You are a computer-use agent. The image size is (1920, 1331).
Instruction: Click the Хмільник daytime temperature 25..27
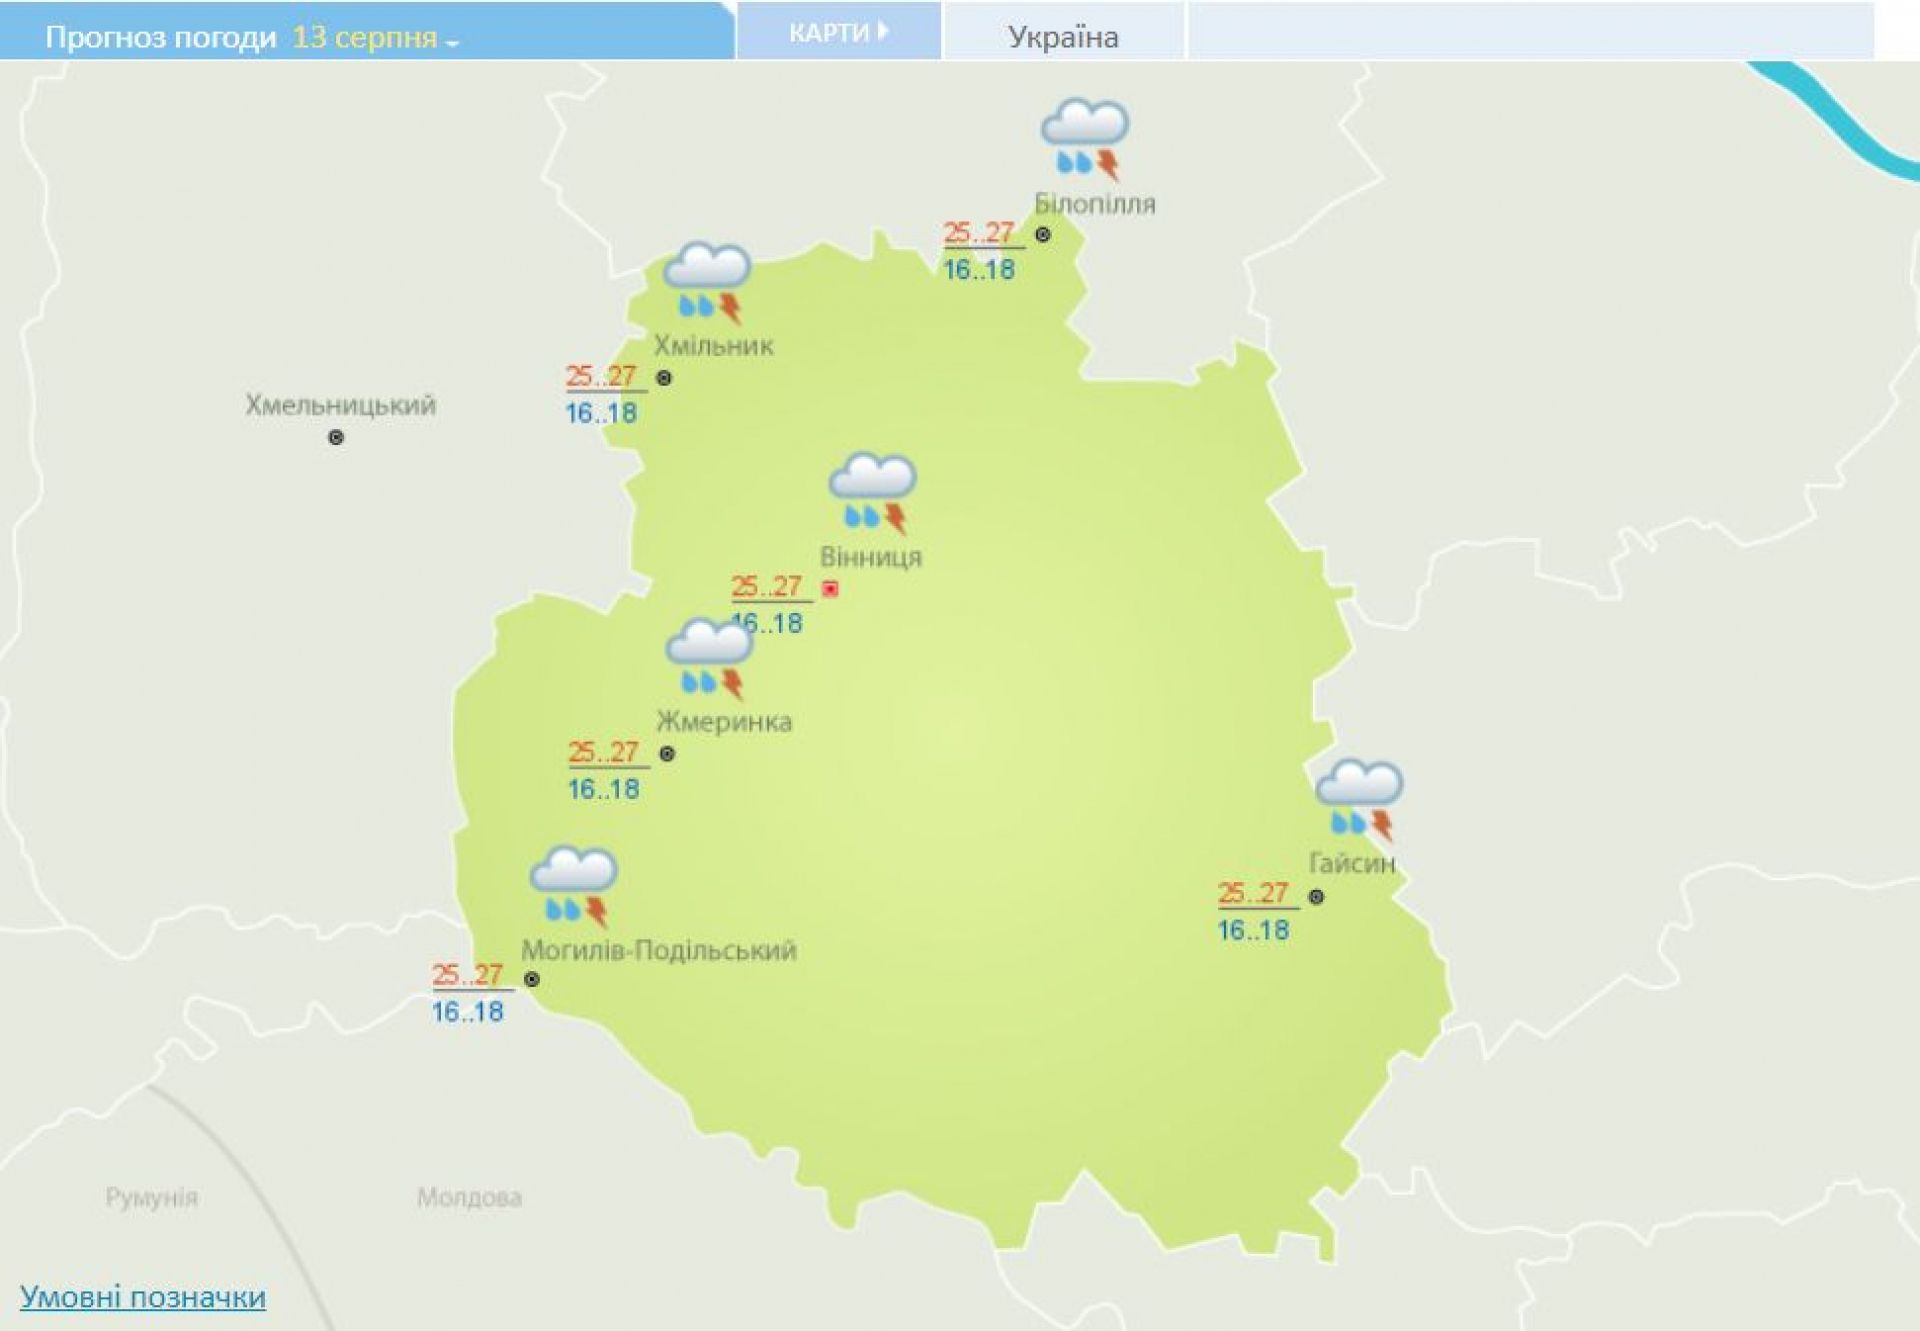tap(601, 377)
